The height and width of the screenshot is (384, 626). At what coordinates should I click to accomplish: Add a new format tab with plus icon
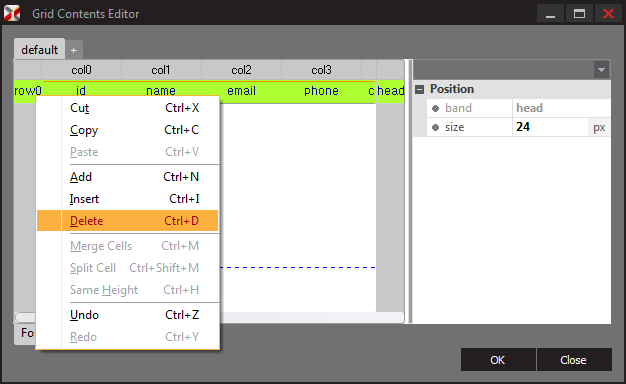tap(73, 50)
